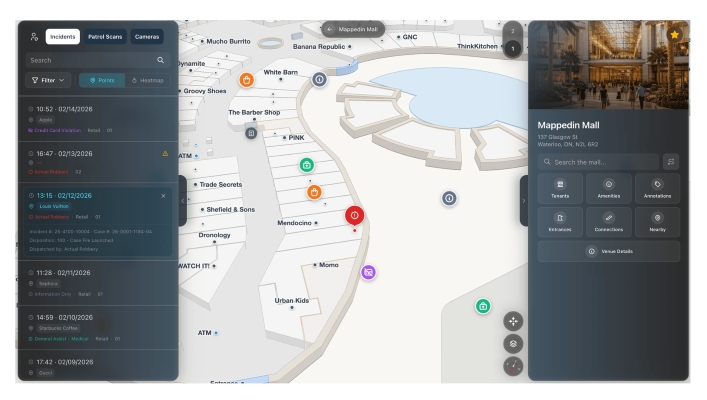The height and width of the screenshot is (400, 707).
Task: Click the map pan/move control button
Action: click(x=513, y=322)
